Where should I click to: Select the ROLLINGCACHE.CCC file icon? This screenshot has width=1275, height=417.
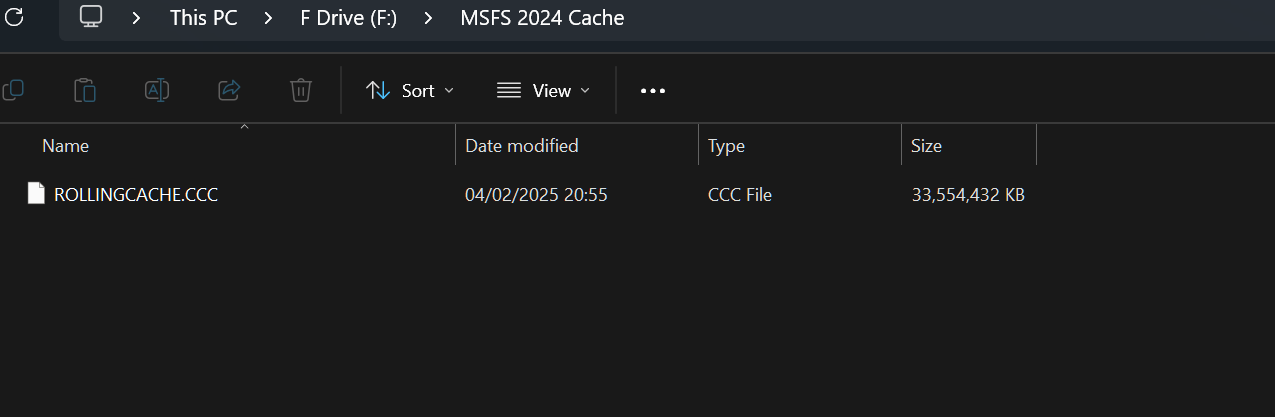click(36, 193)
